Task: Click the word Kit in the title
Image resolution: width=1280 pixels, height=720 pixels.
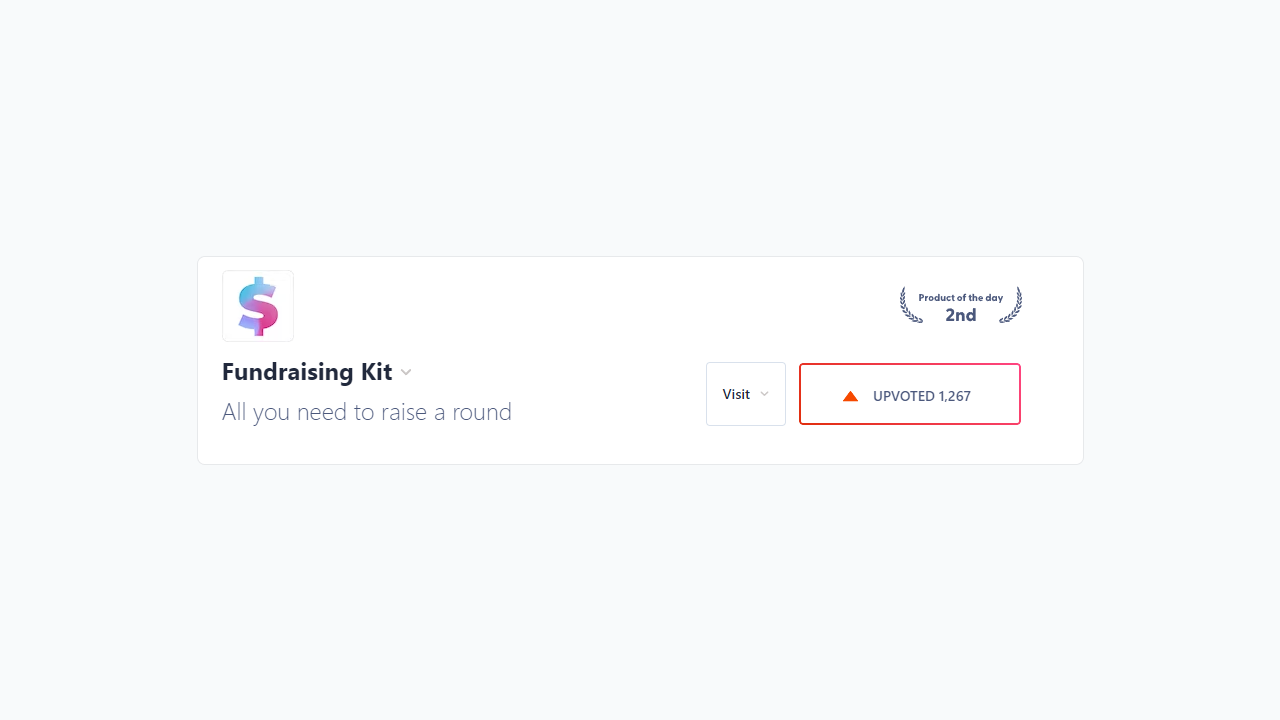Action: (x=376, y=372)
